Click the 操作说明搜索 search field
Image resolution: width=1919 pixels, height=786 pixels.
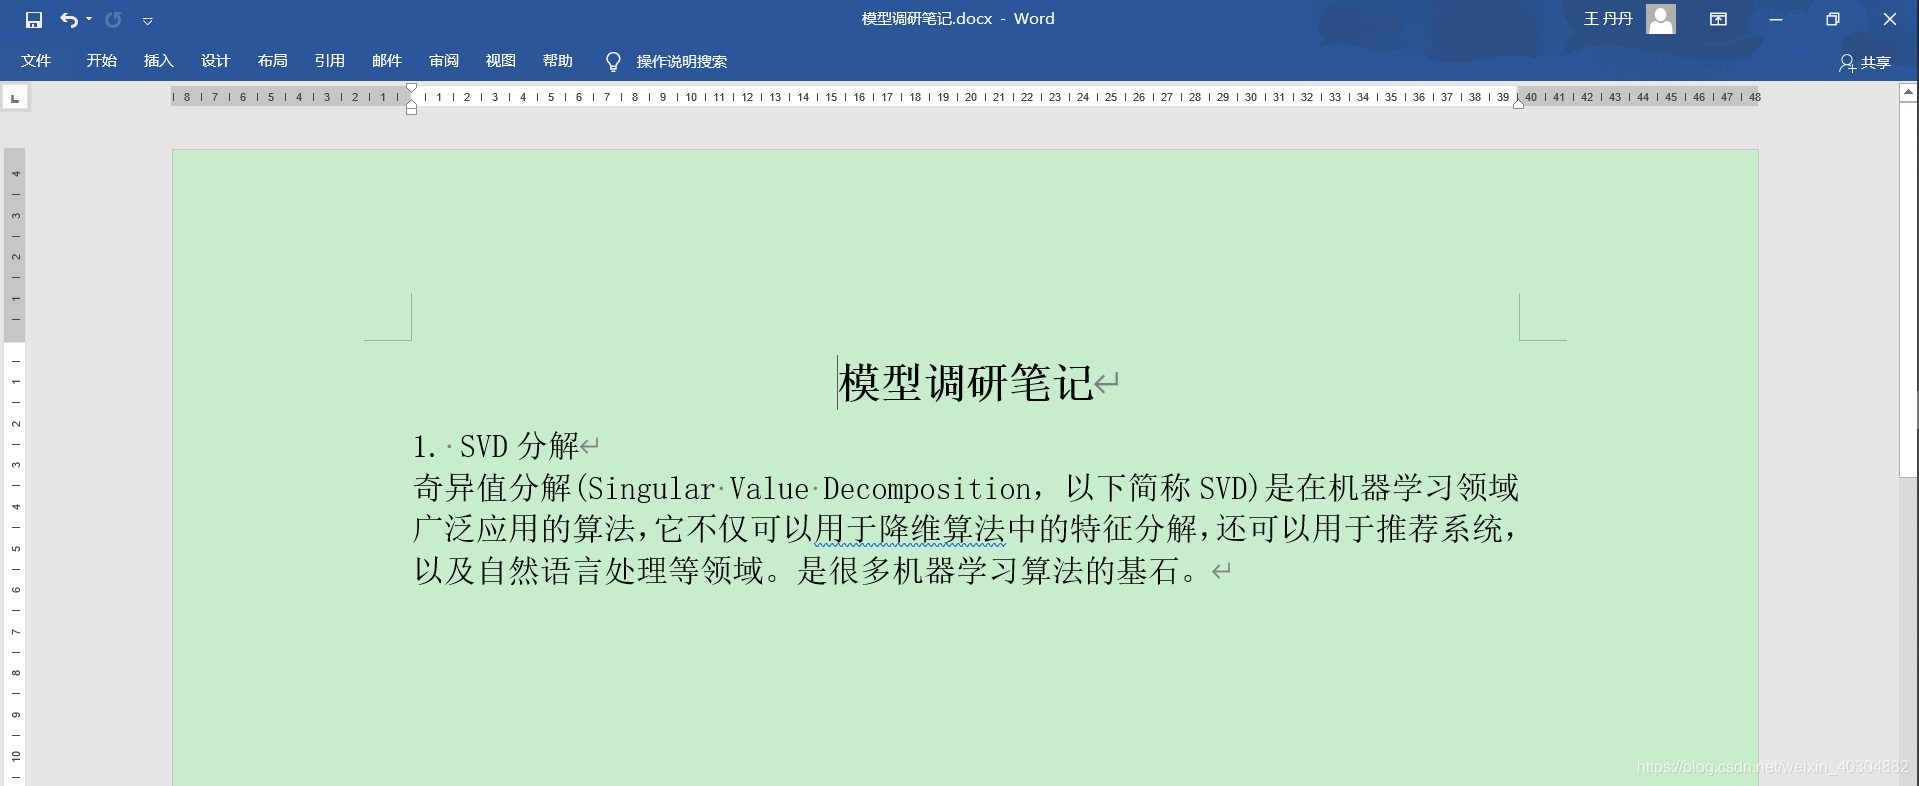[682, 62]
